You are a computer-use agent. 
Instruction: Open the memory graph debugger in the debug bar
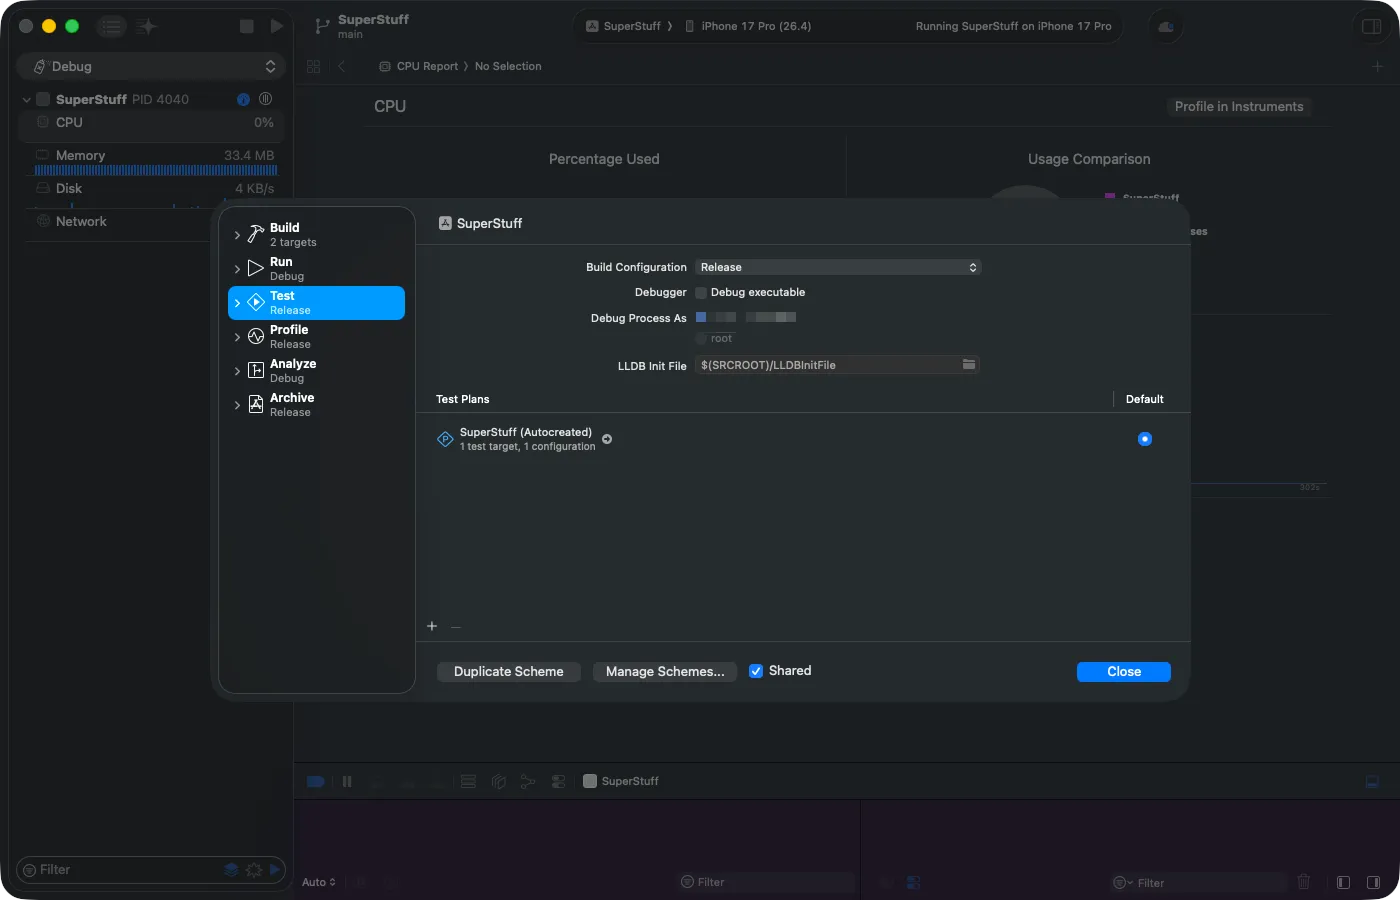pos(528,781)
